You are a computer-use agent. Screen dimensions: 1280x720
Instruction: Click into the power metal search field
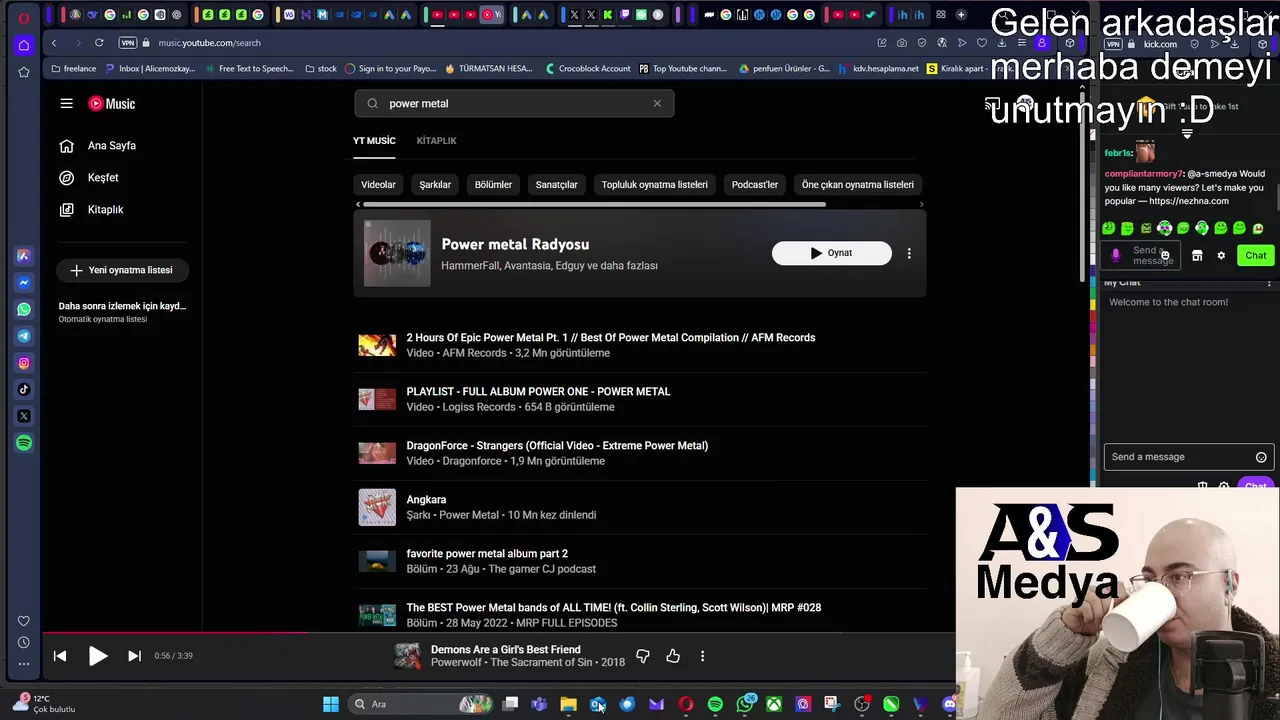[x=514, y=103]
